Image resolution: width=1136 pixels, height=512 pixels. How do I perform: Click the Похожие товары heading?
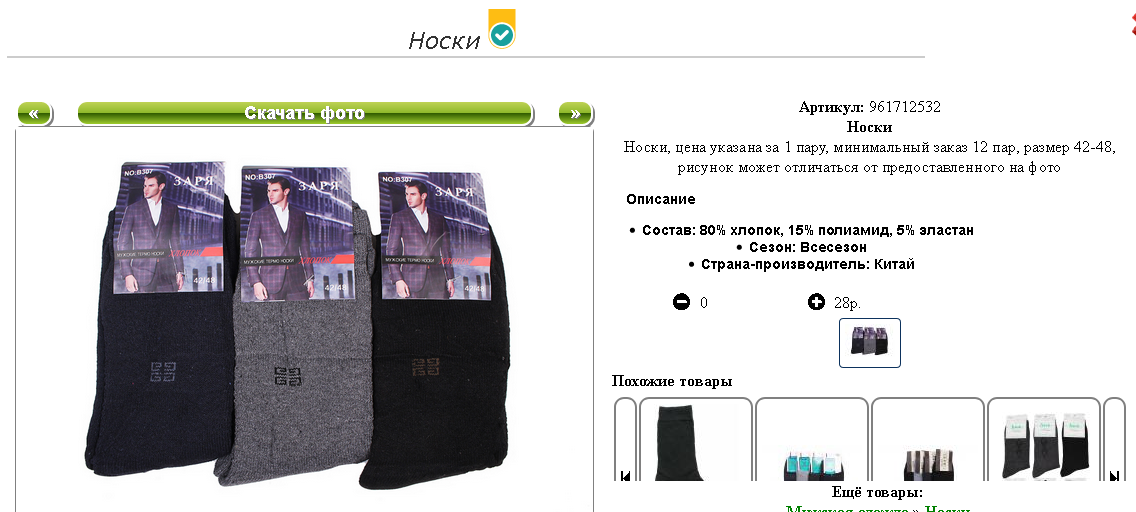[672, 381]
